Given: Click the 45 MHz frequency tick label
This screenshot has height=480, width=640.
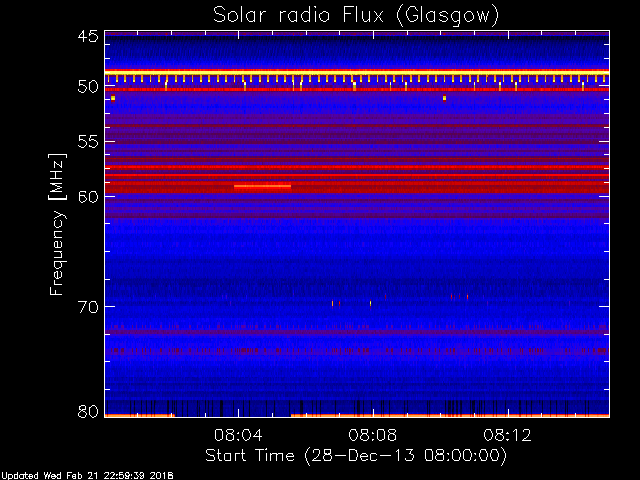Looking at the screenshot, I should click(87, 37).
